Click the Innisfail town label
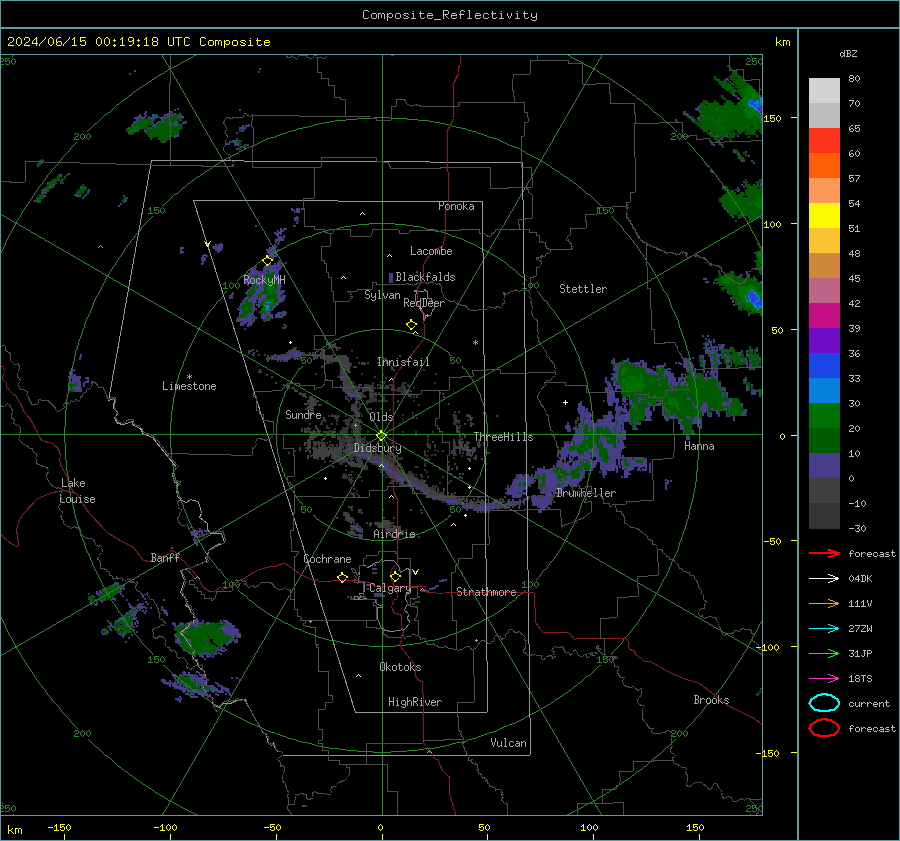Screen dimensions: 900x841 coord(403,362)
